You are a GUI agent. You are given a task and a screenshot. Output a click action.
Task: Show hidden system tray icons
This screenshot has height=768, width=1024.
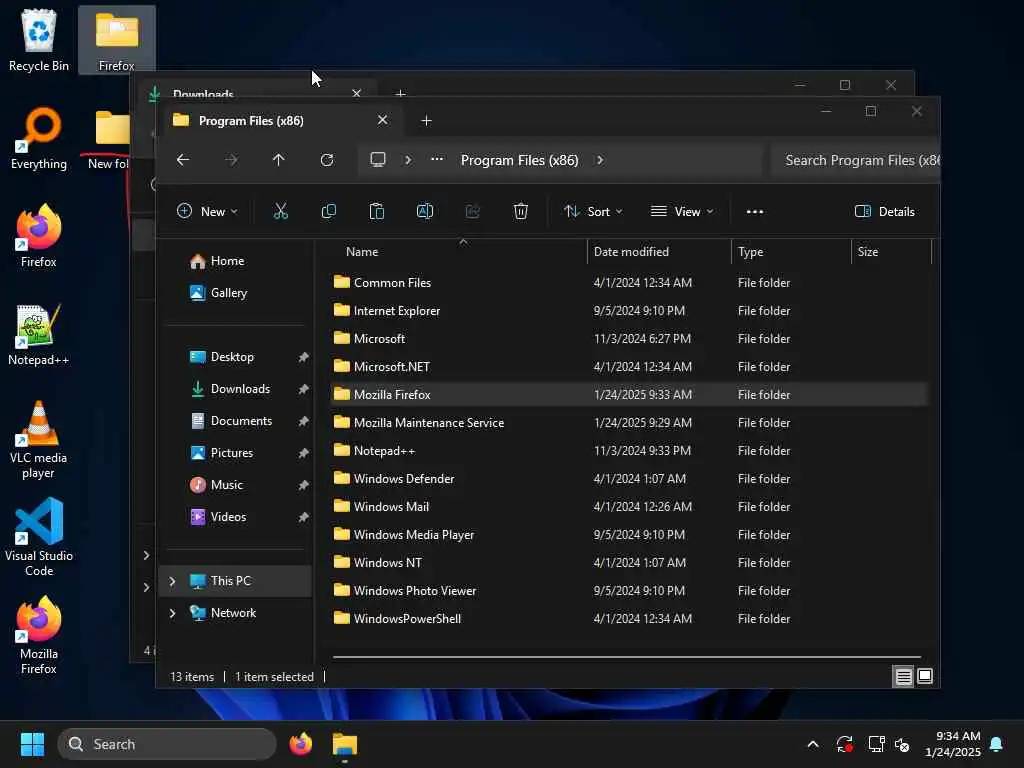coord(813,744)
